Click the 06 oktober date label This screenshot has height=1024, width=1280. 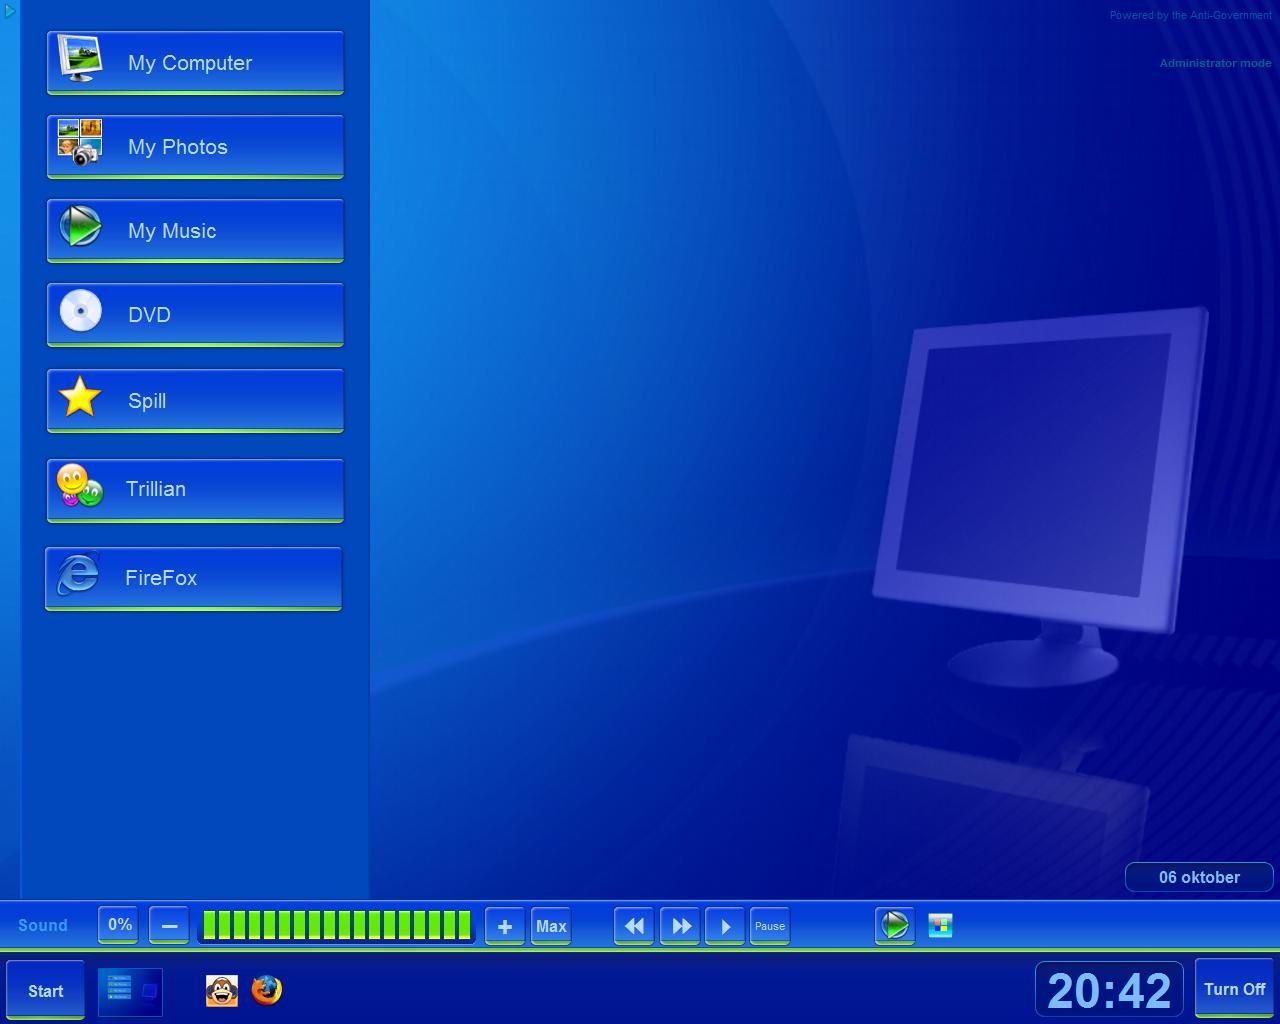tap(1199, 877)
